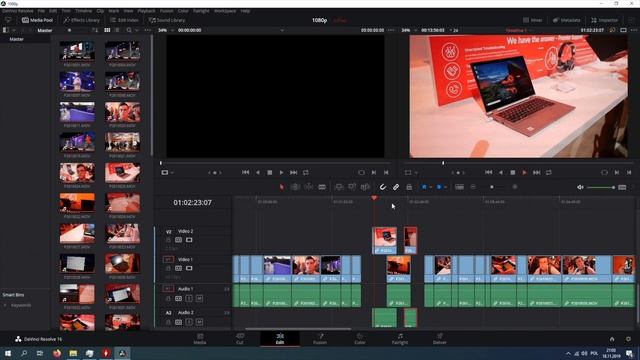This screenshot has height=360, width=640.
Task: Play the timeline viewer forward
Action: click(524, 173)
